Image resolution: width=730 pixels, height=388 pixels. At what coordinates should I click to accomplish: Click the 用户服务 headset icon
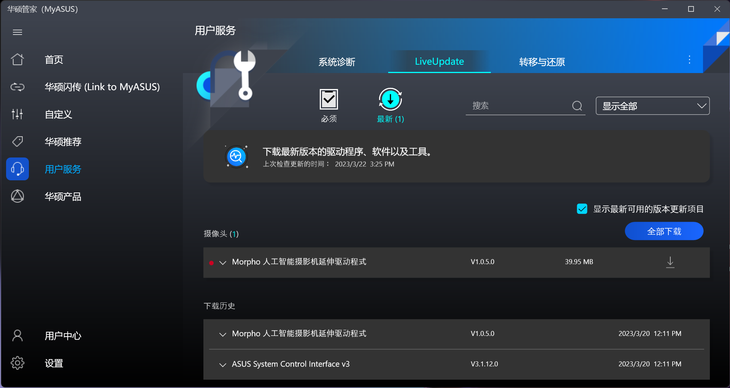click(x=17, y=169)
